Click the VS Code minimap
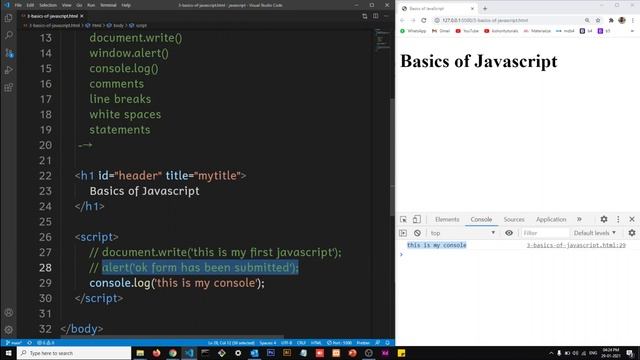Image resolution: width=640 pixels, height=360 pixels. [382, 40]
